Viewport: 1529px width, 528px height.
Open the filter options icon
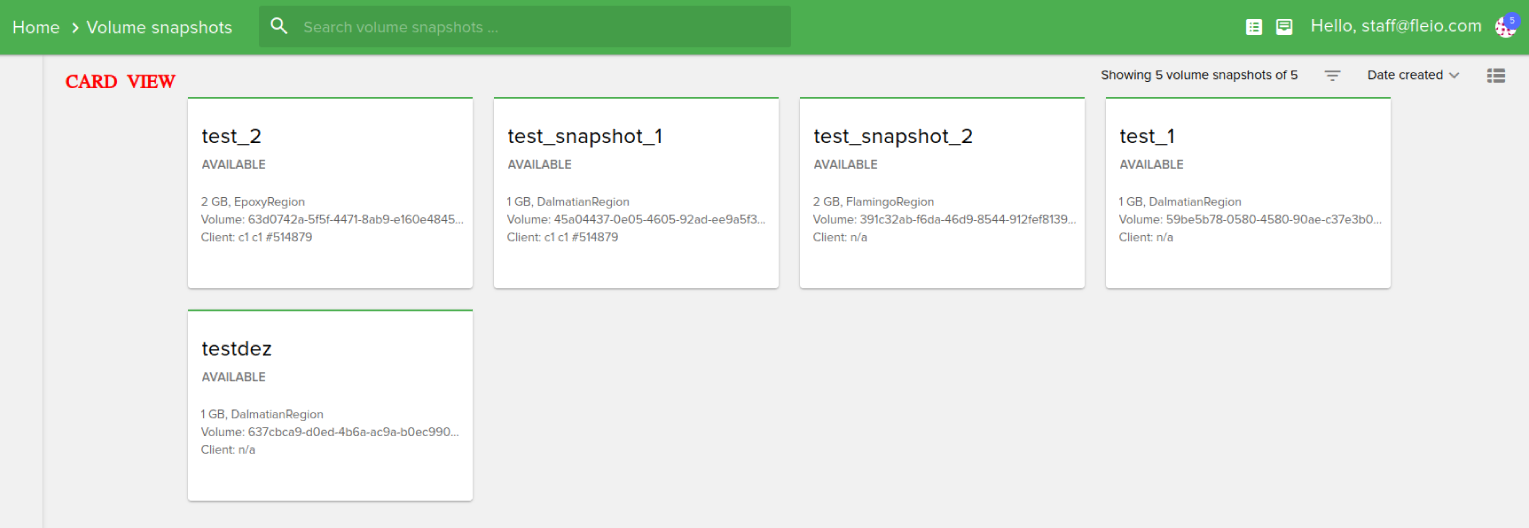pos(1332,75)
